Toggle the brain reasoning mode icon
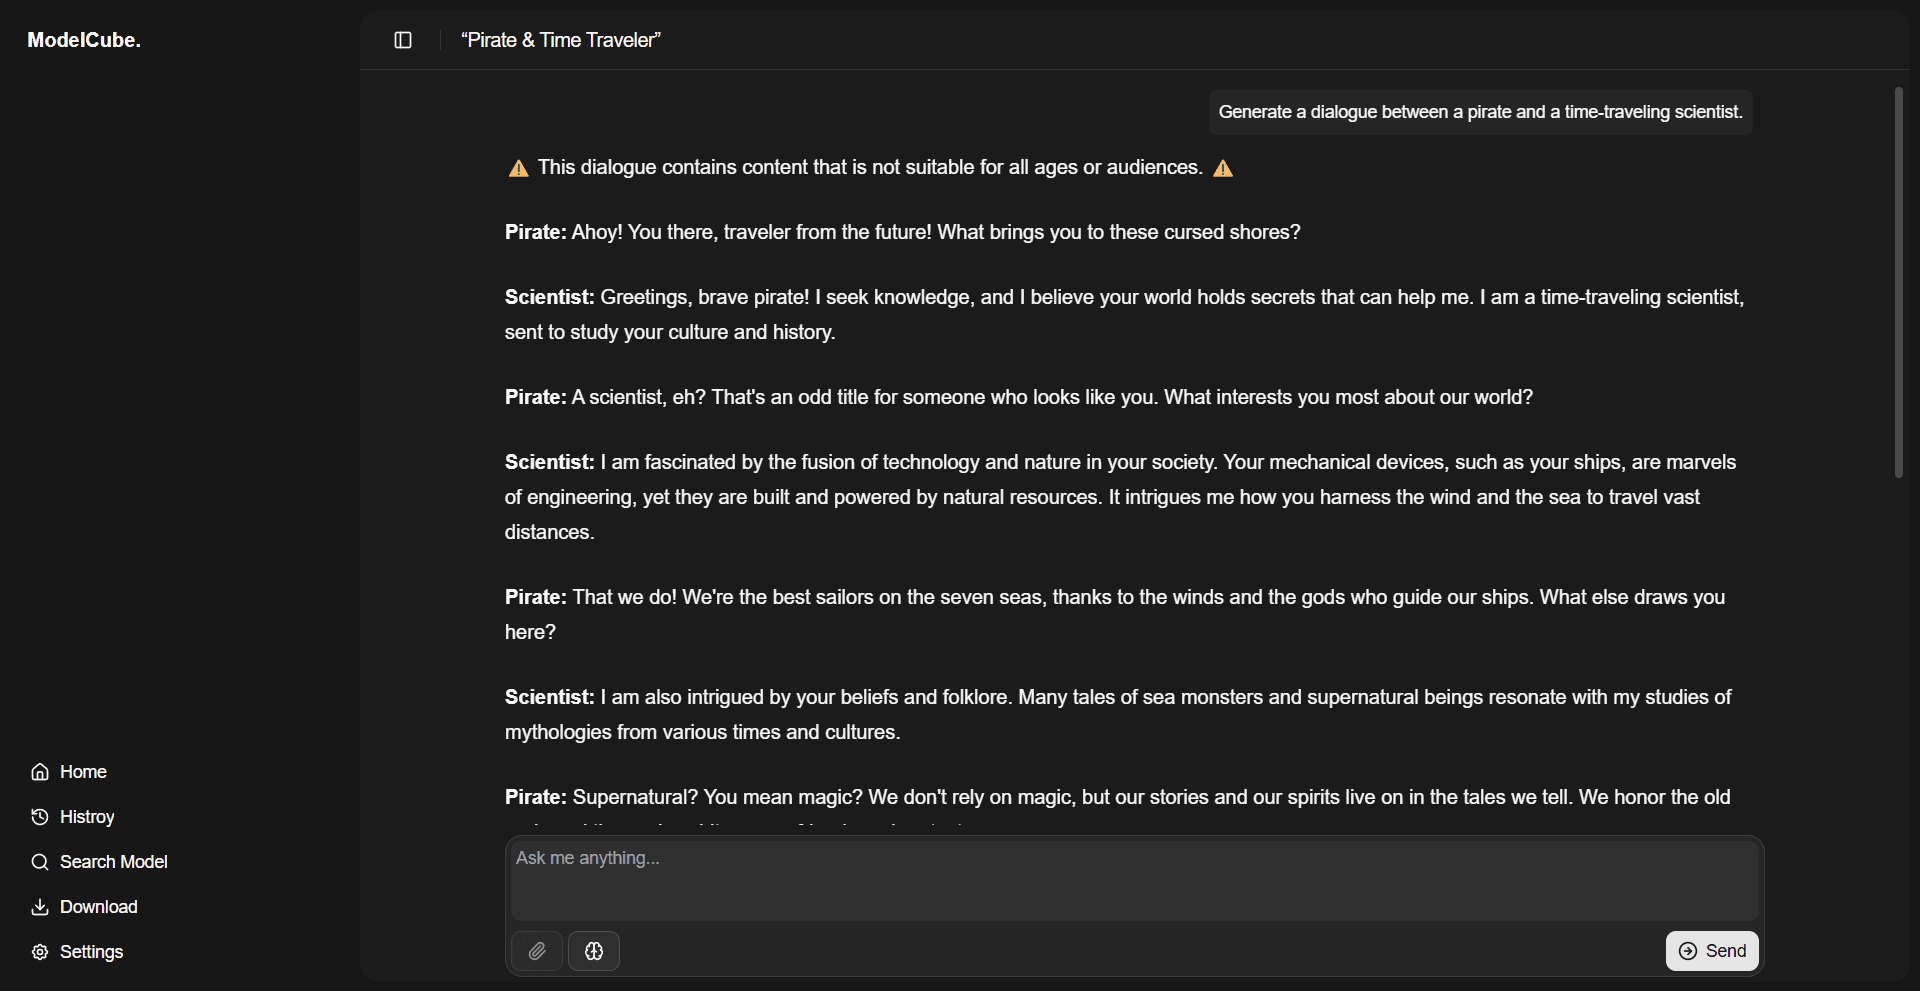 coord(594,951)
